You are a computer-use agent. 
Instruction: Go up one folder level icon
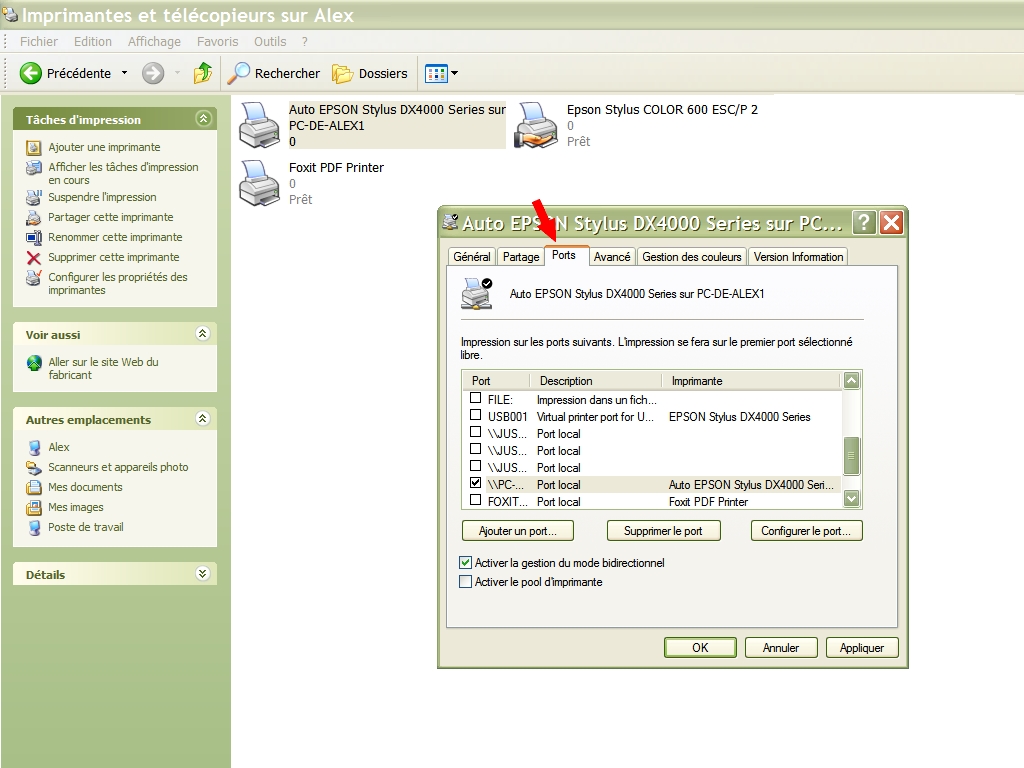coord(203,73)
